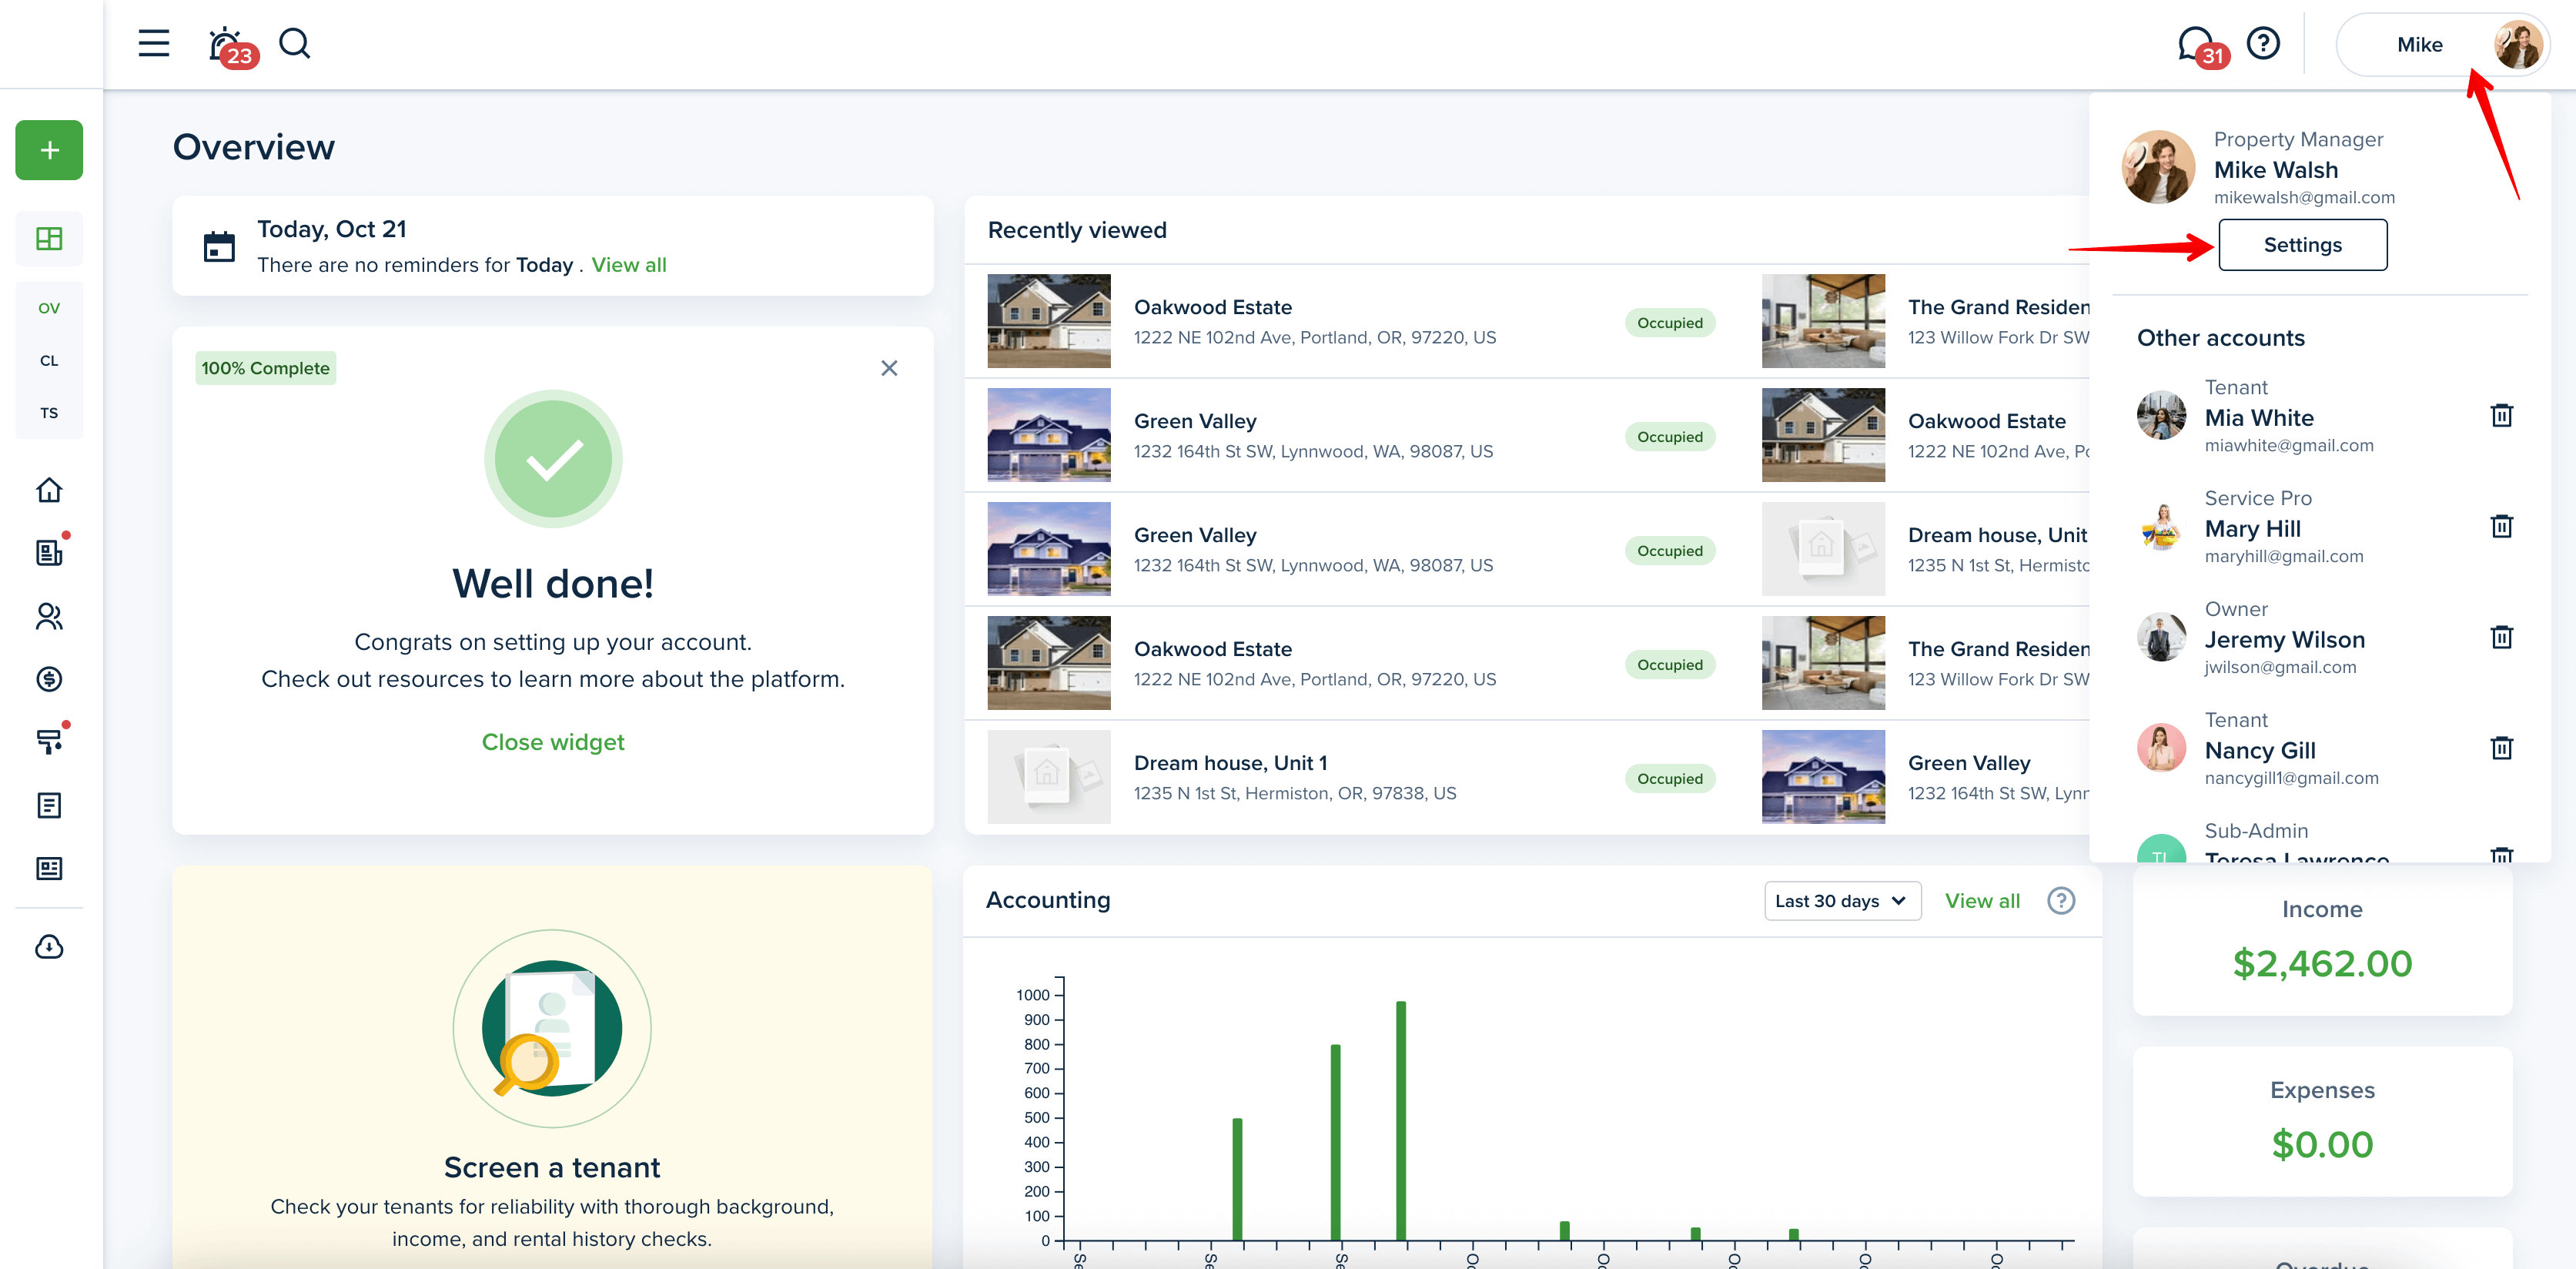The image size is (2576, 1269).
Task: Click the green plus add button
Action: point(49,151)
